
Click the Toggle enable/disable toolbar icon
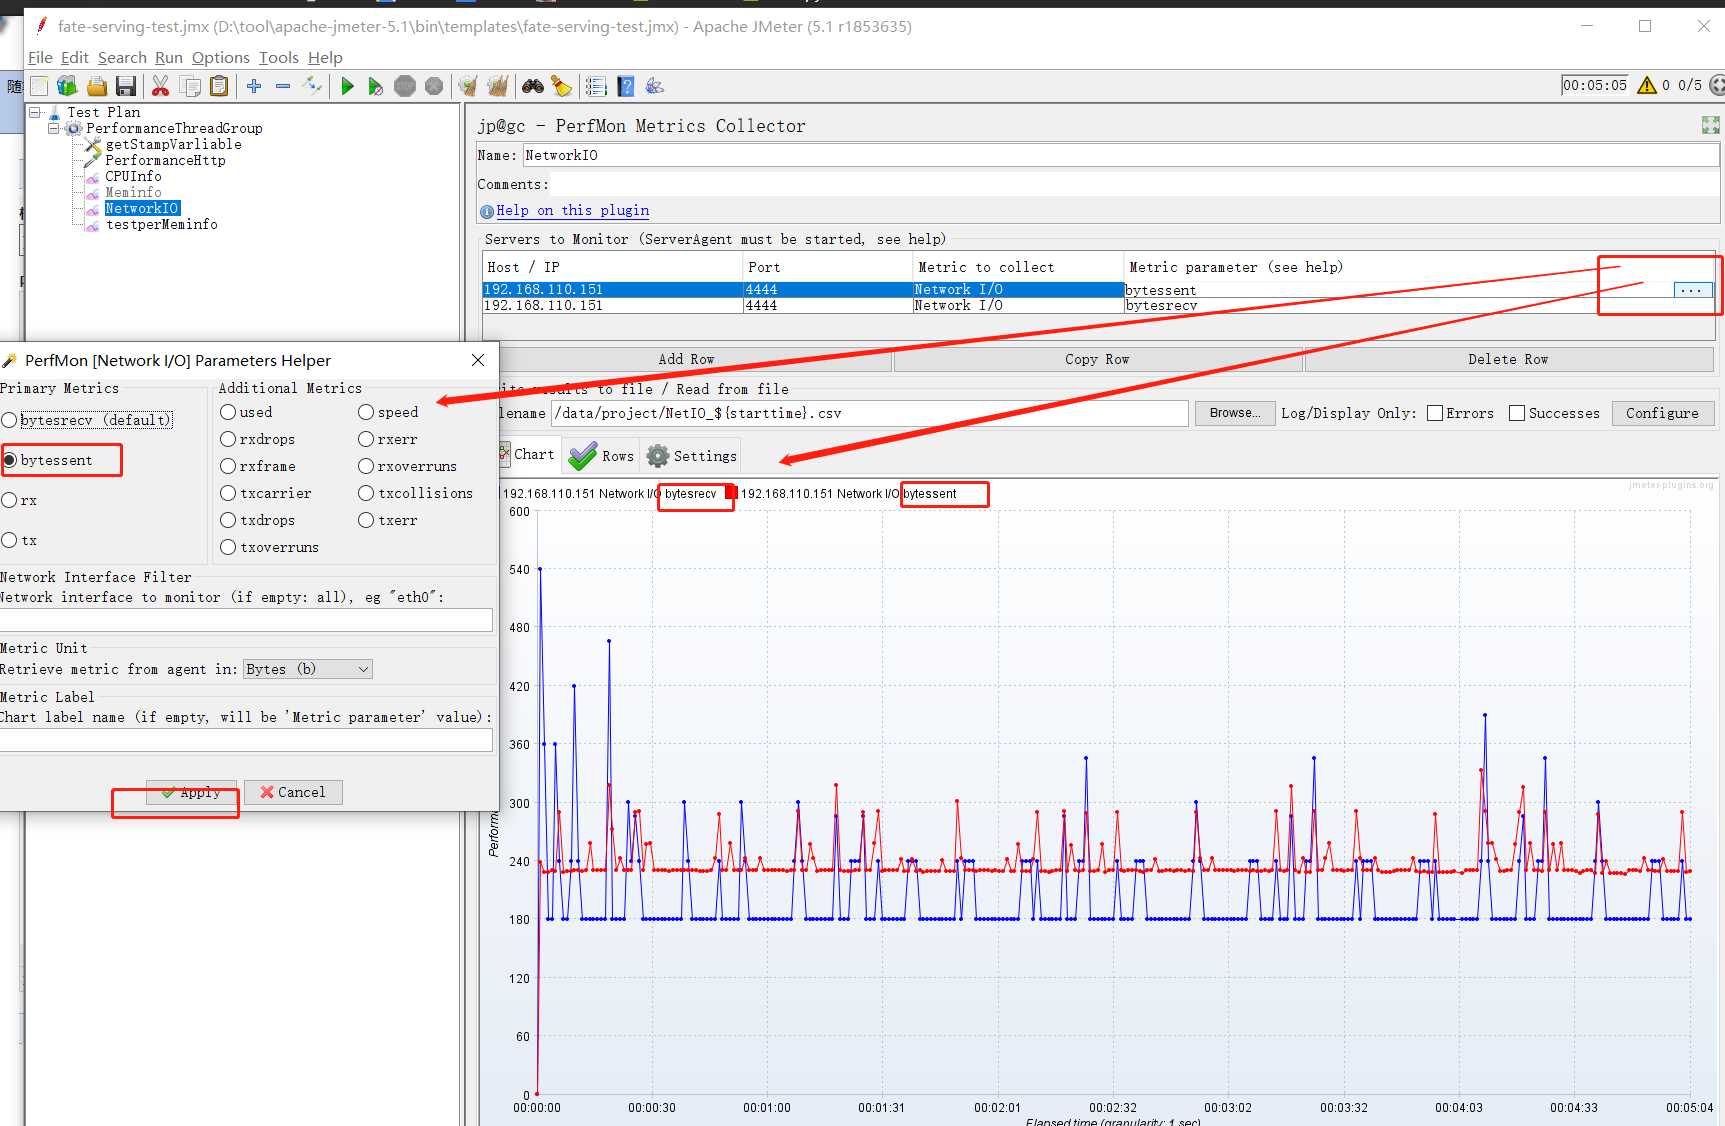[x=312, y=86]
